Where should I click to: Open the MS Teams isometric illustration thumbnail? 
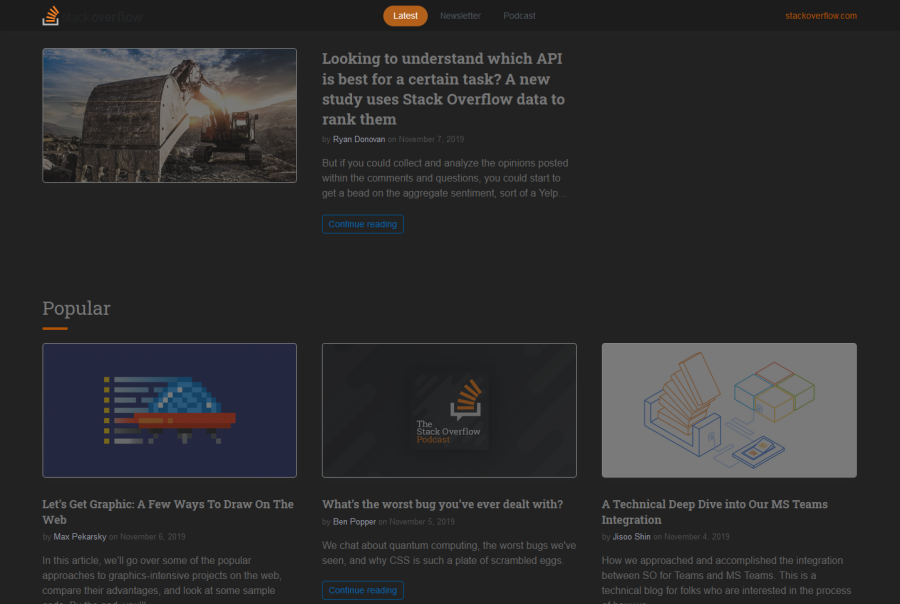point(729,411)
